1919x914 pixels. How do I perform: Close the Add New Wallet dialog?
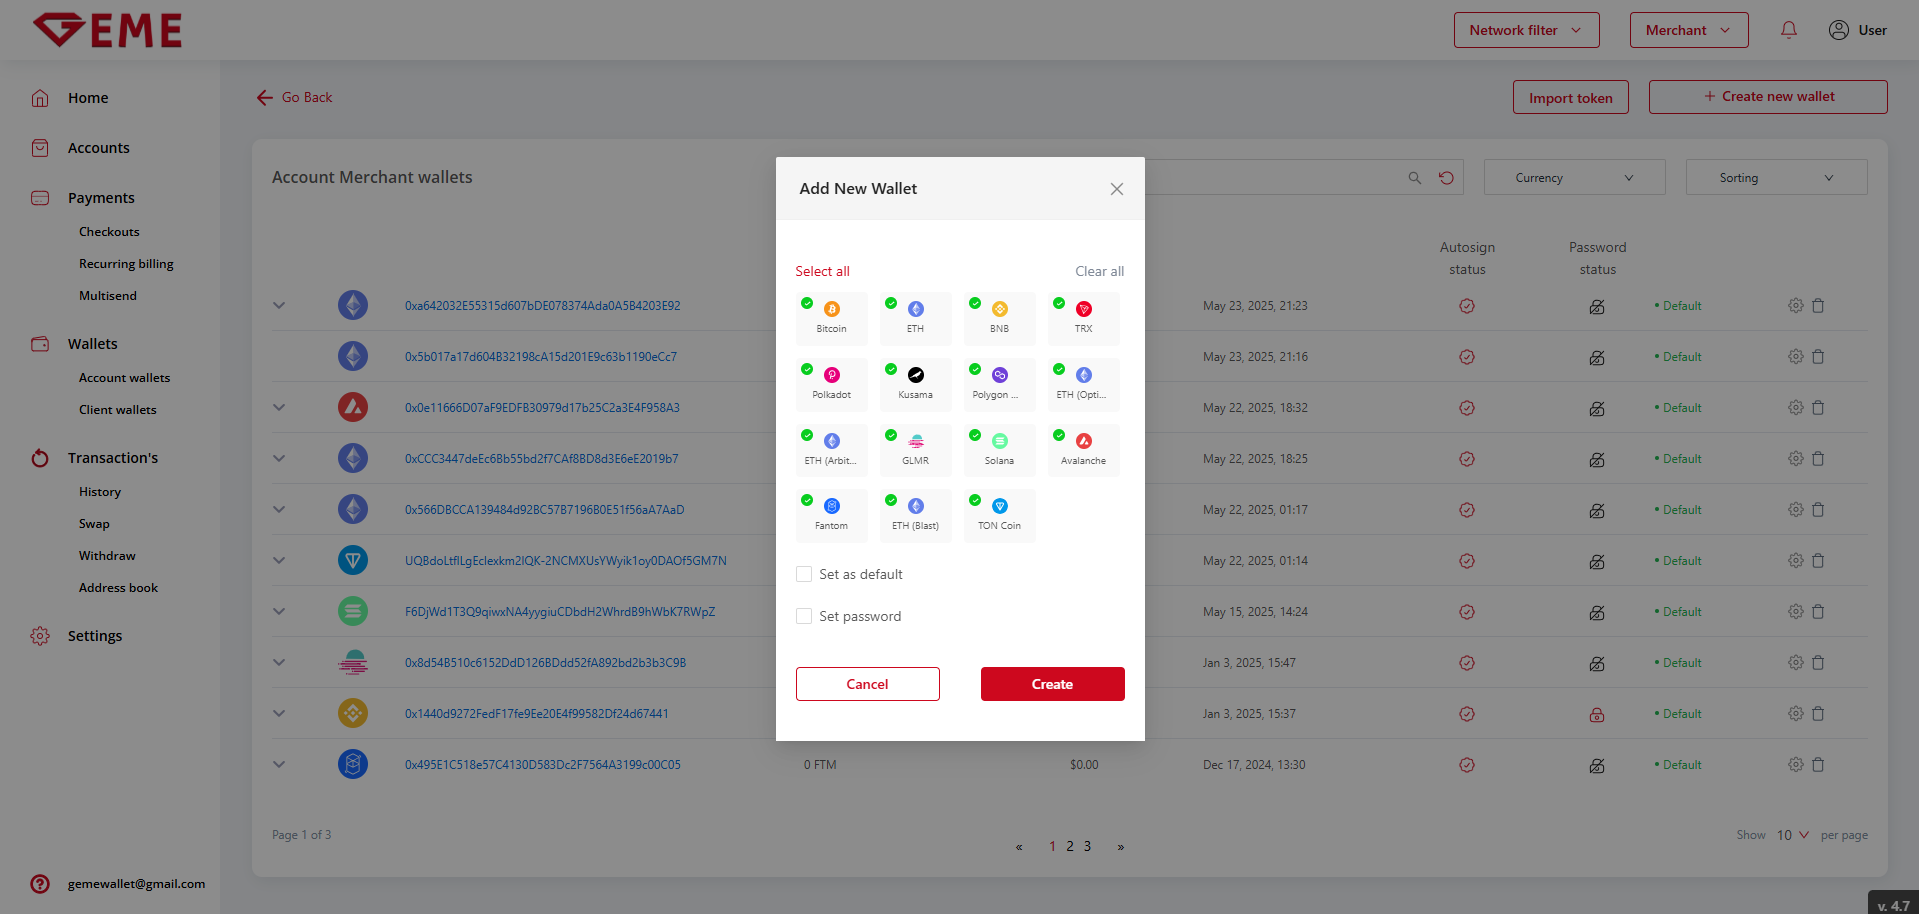click(1116, 189)
